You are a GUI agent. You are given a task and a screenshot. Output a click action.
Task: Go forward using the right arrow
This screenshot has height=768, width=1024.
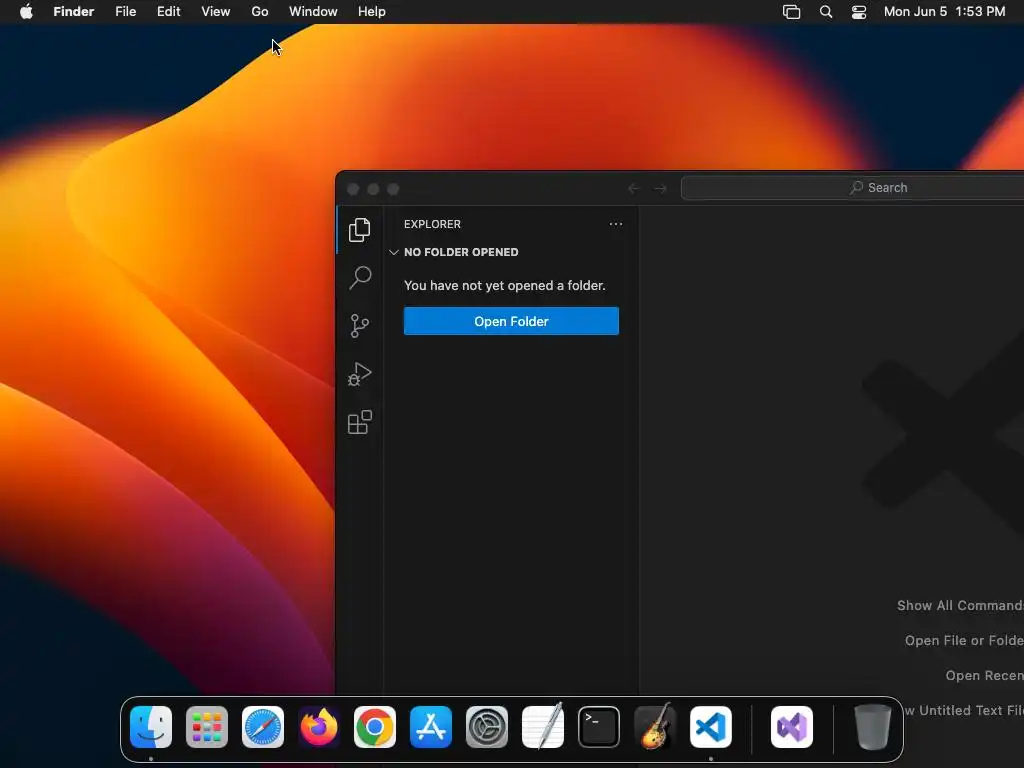[x=660, y=188]
